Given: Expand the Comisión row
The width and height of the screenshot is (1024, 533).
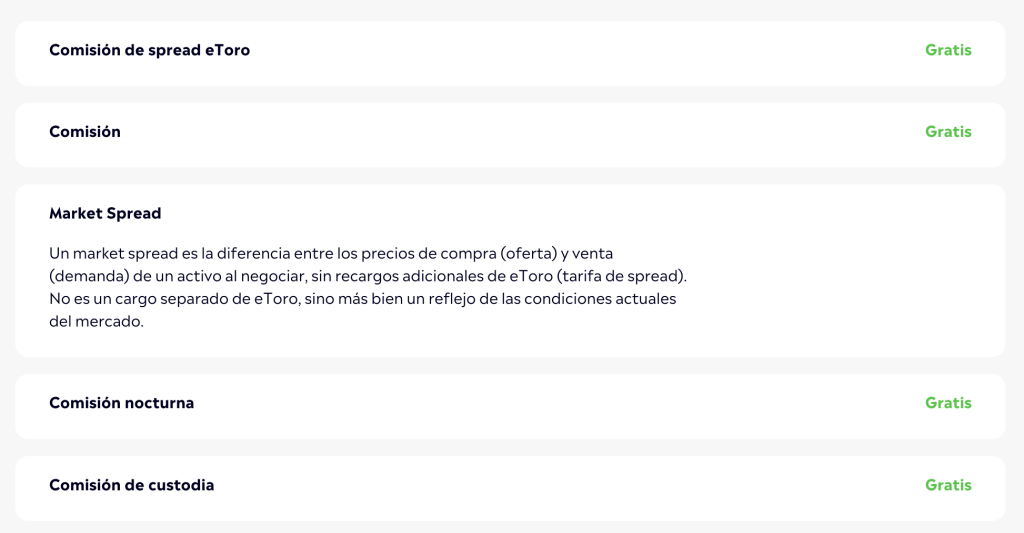Looking at the screenshot, I should 510,133.
